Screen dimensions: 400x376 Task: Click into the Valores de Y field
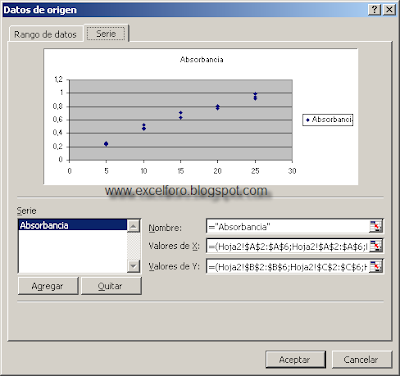pos(288,266)
